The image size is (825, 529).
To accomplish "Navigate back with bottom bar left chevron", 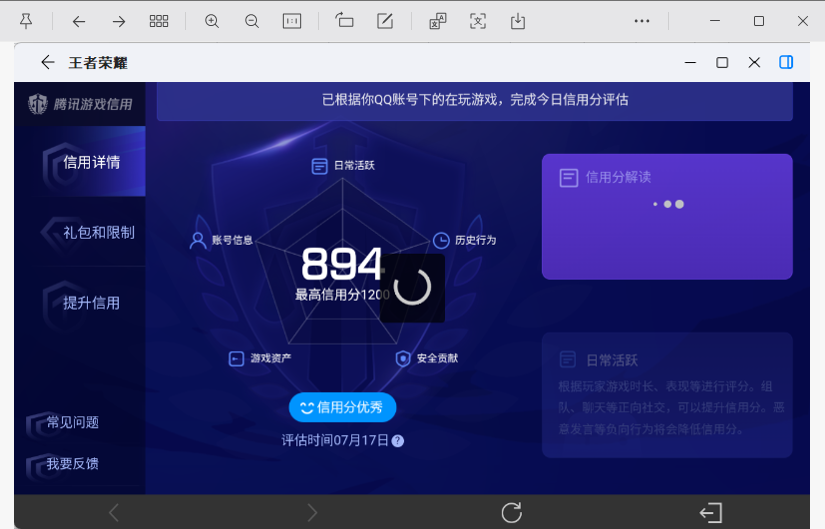I will click(x=114, y=512).
